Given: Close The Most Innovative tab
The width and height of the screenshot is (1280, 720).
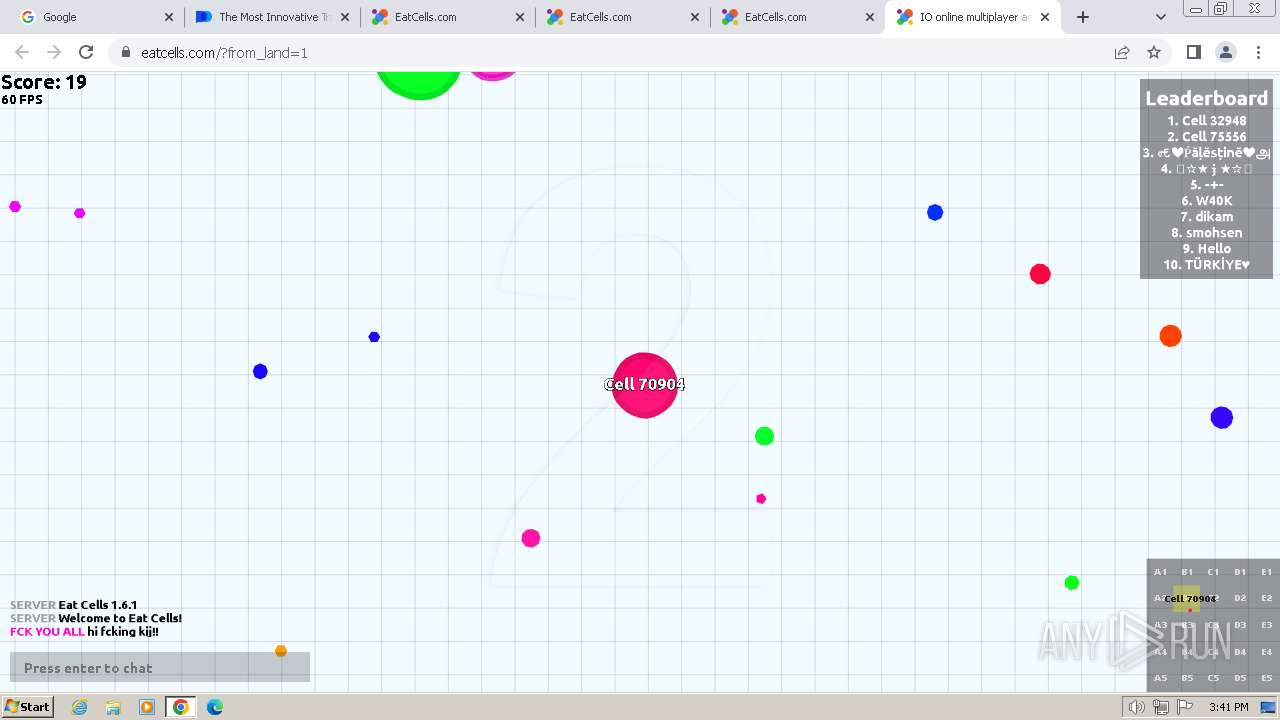Looking at the screenshot, I should coord(344,17).
